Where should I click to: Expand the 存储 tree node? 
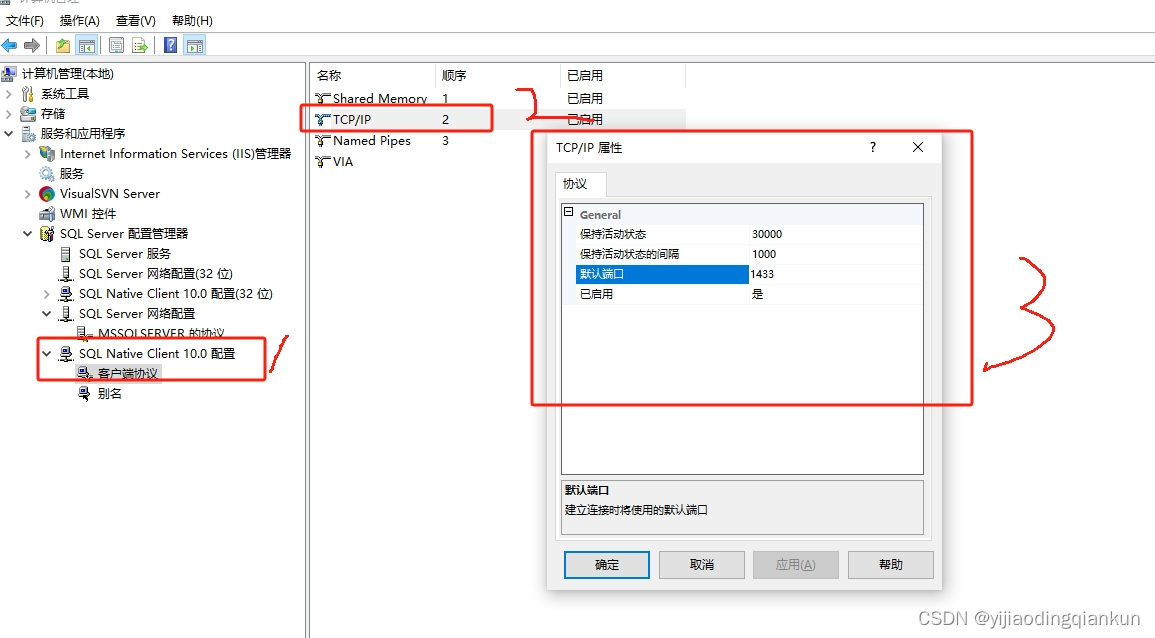tap(9, 113)
